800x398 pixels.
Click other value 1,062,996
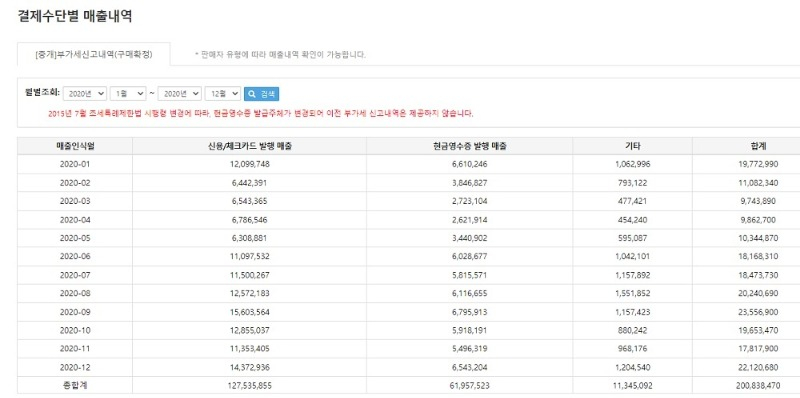(x=632, y=164)
